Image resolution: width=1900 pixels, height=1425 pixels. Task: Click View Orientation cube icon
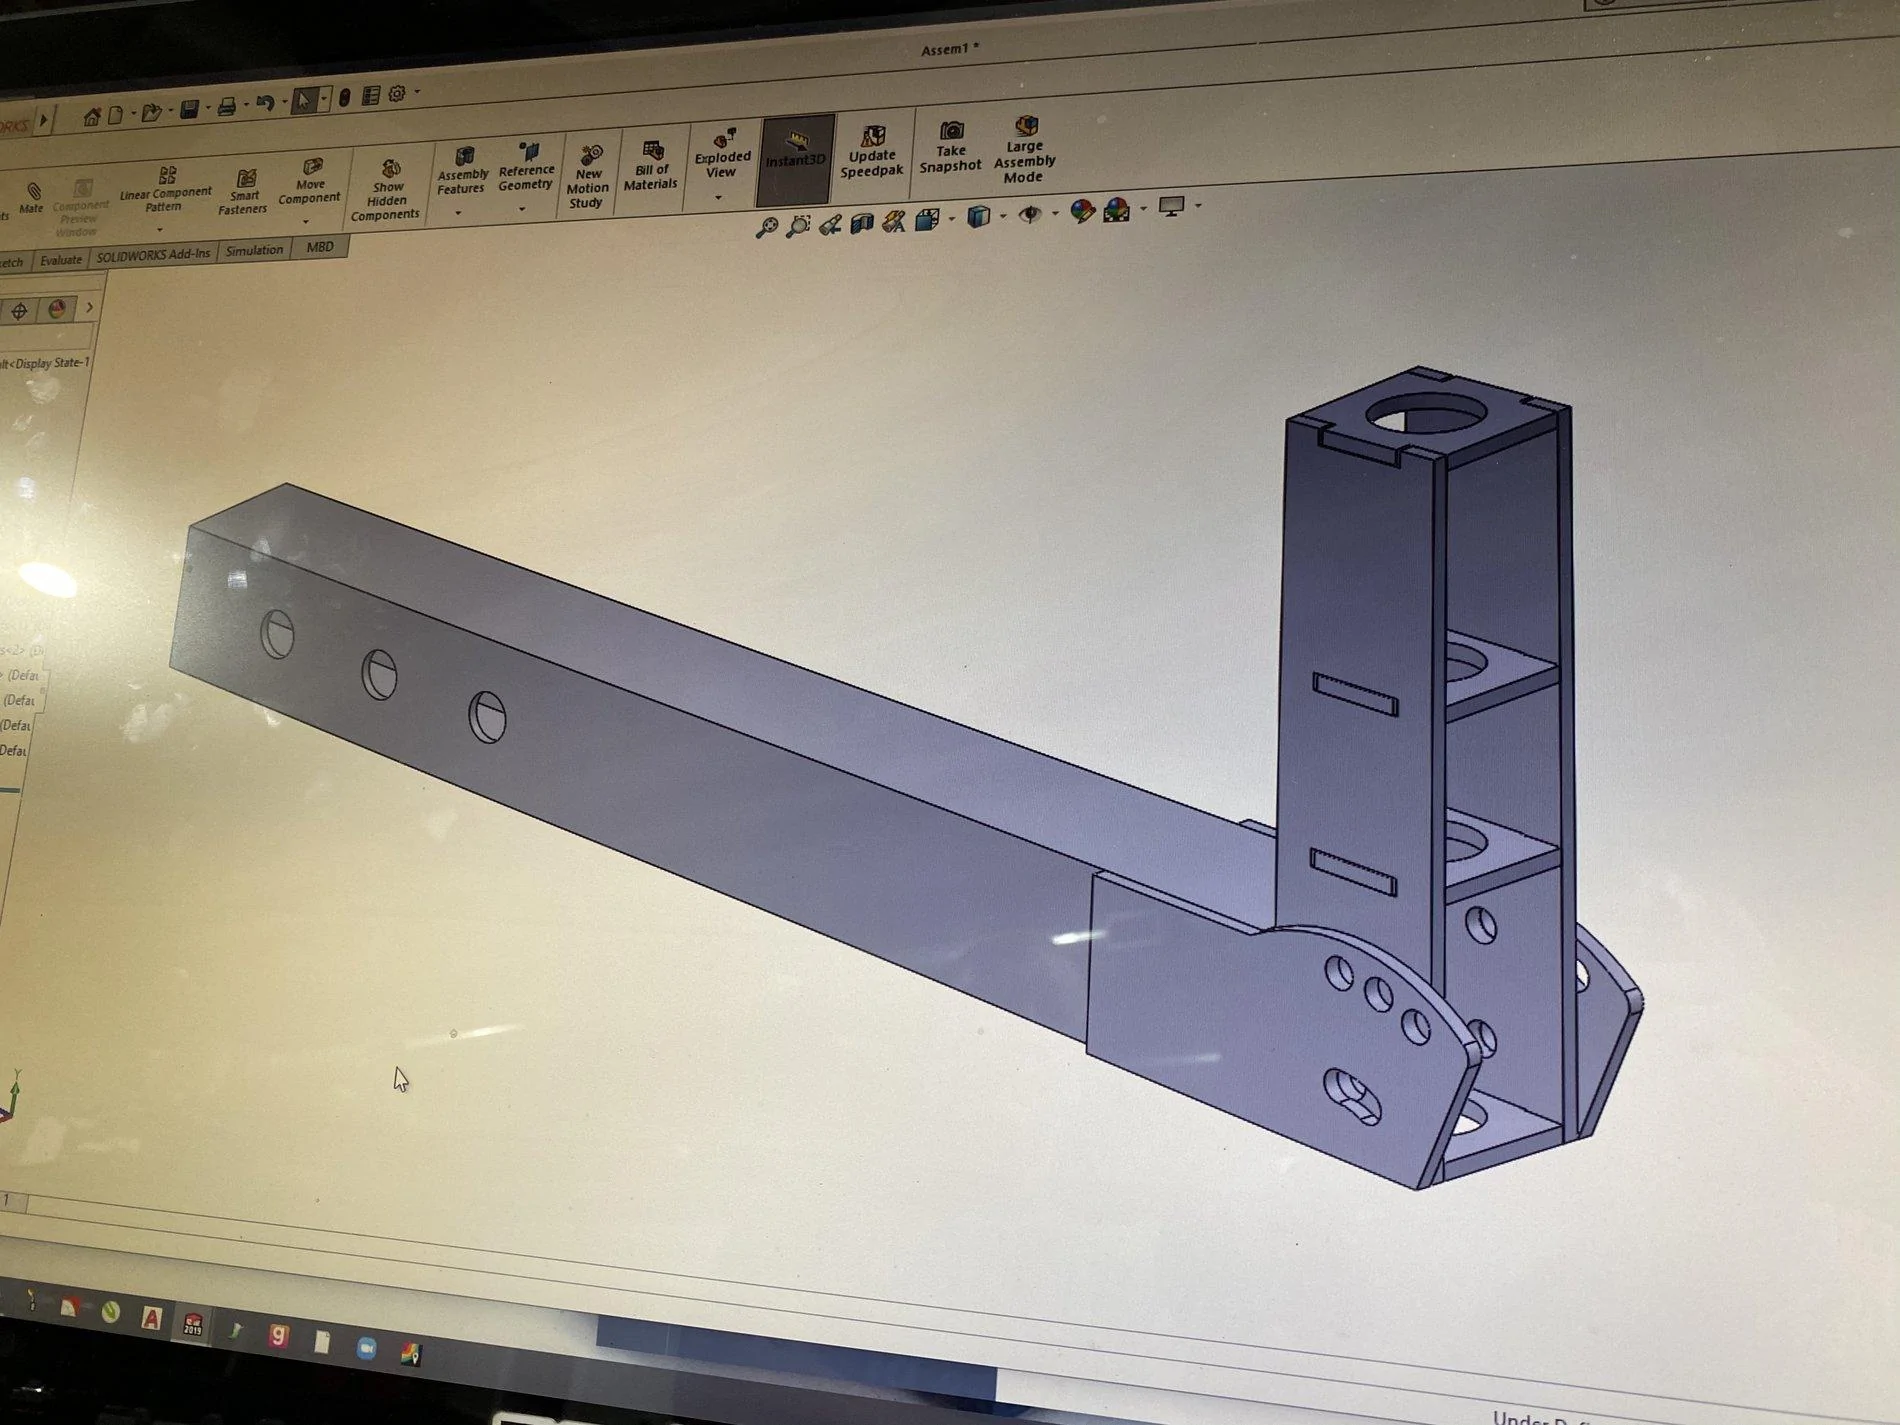click(x=927, y=219)
